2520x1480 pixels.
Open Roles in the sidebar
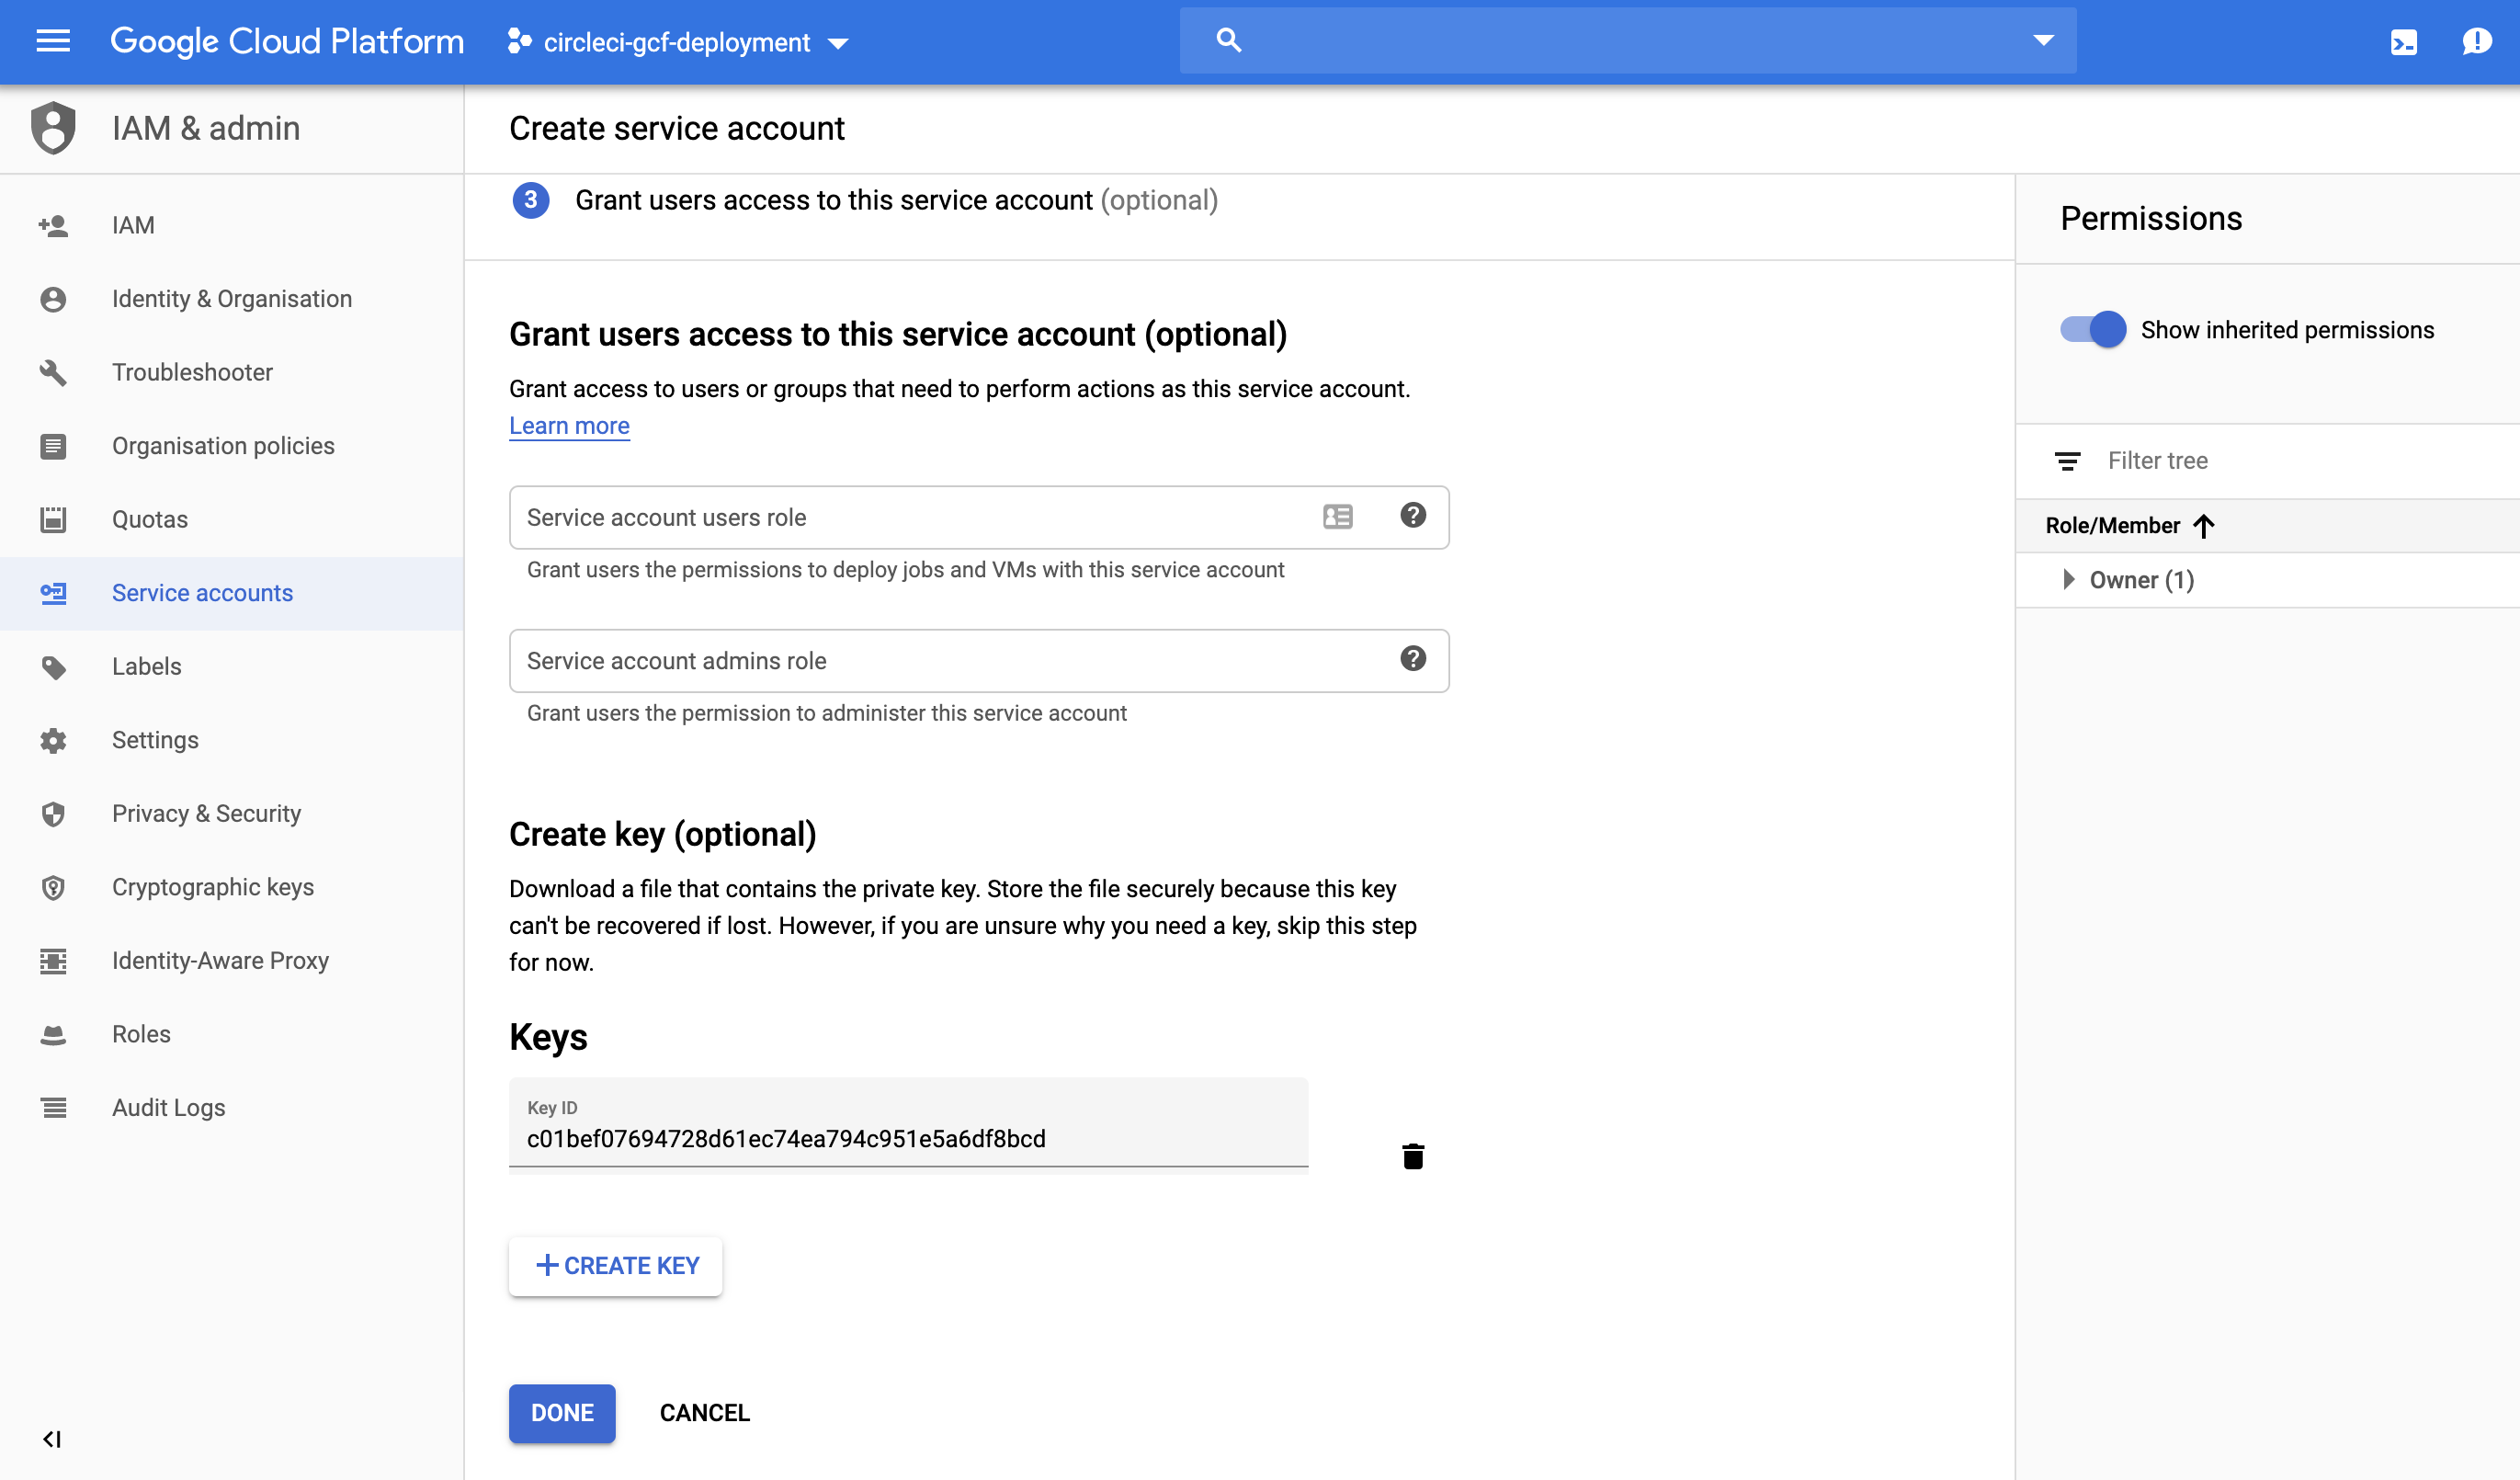[141, 1034]
